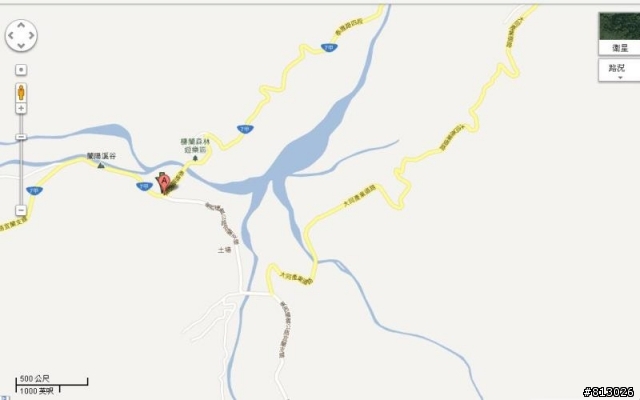Click the 7甲 route shield near the marker

pyautogui.click(x=144, y=187)
